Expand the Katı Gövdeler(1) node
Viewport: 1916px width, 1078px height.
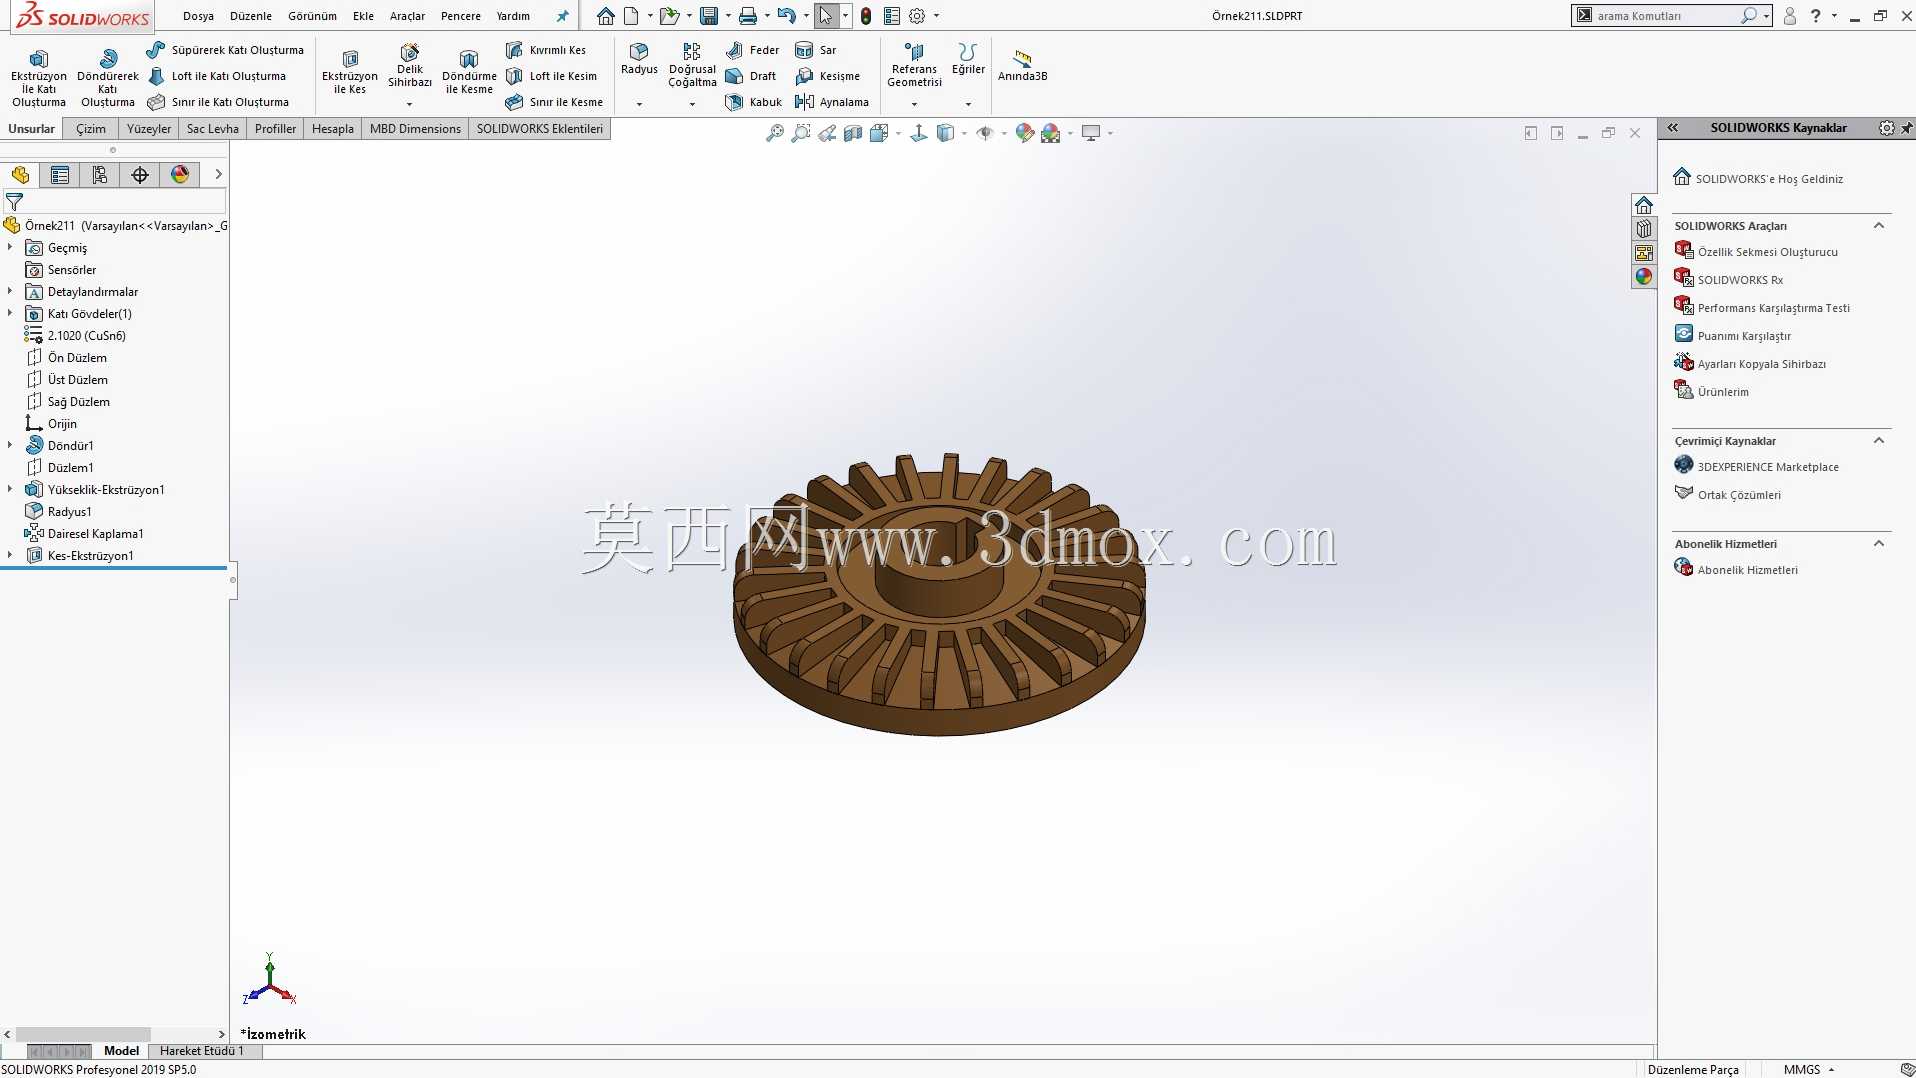(x=10, y=313)
